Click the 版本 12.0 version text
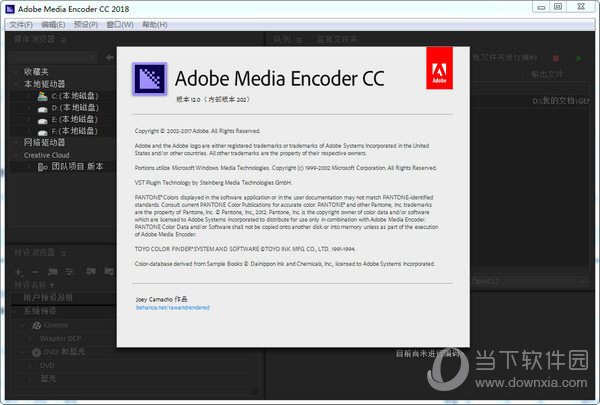Image resolution: width=600 pixels, height=405 pixels. pyautogui.click(x=213, y=100)
